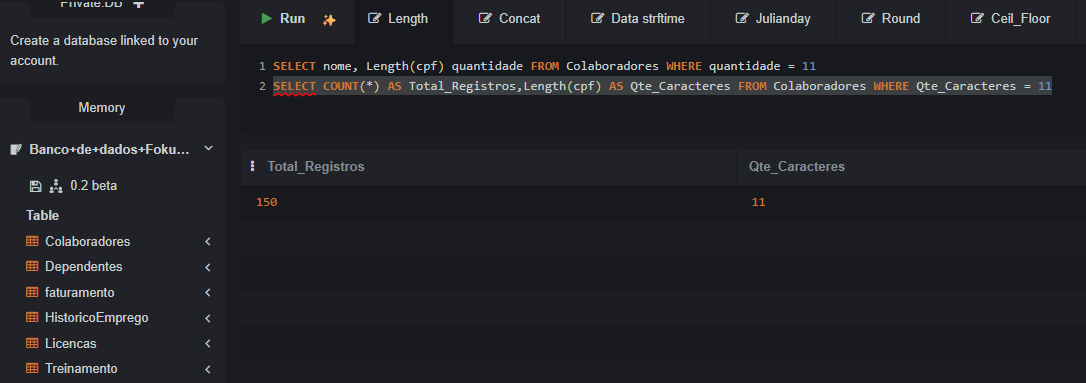Select the Data strftime tab
This screenshot has width=1086, height=383.
[638, 19]
